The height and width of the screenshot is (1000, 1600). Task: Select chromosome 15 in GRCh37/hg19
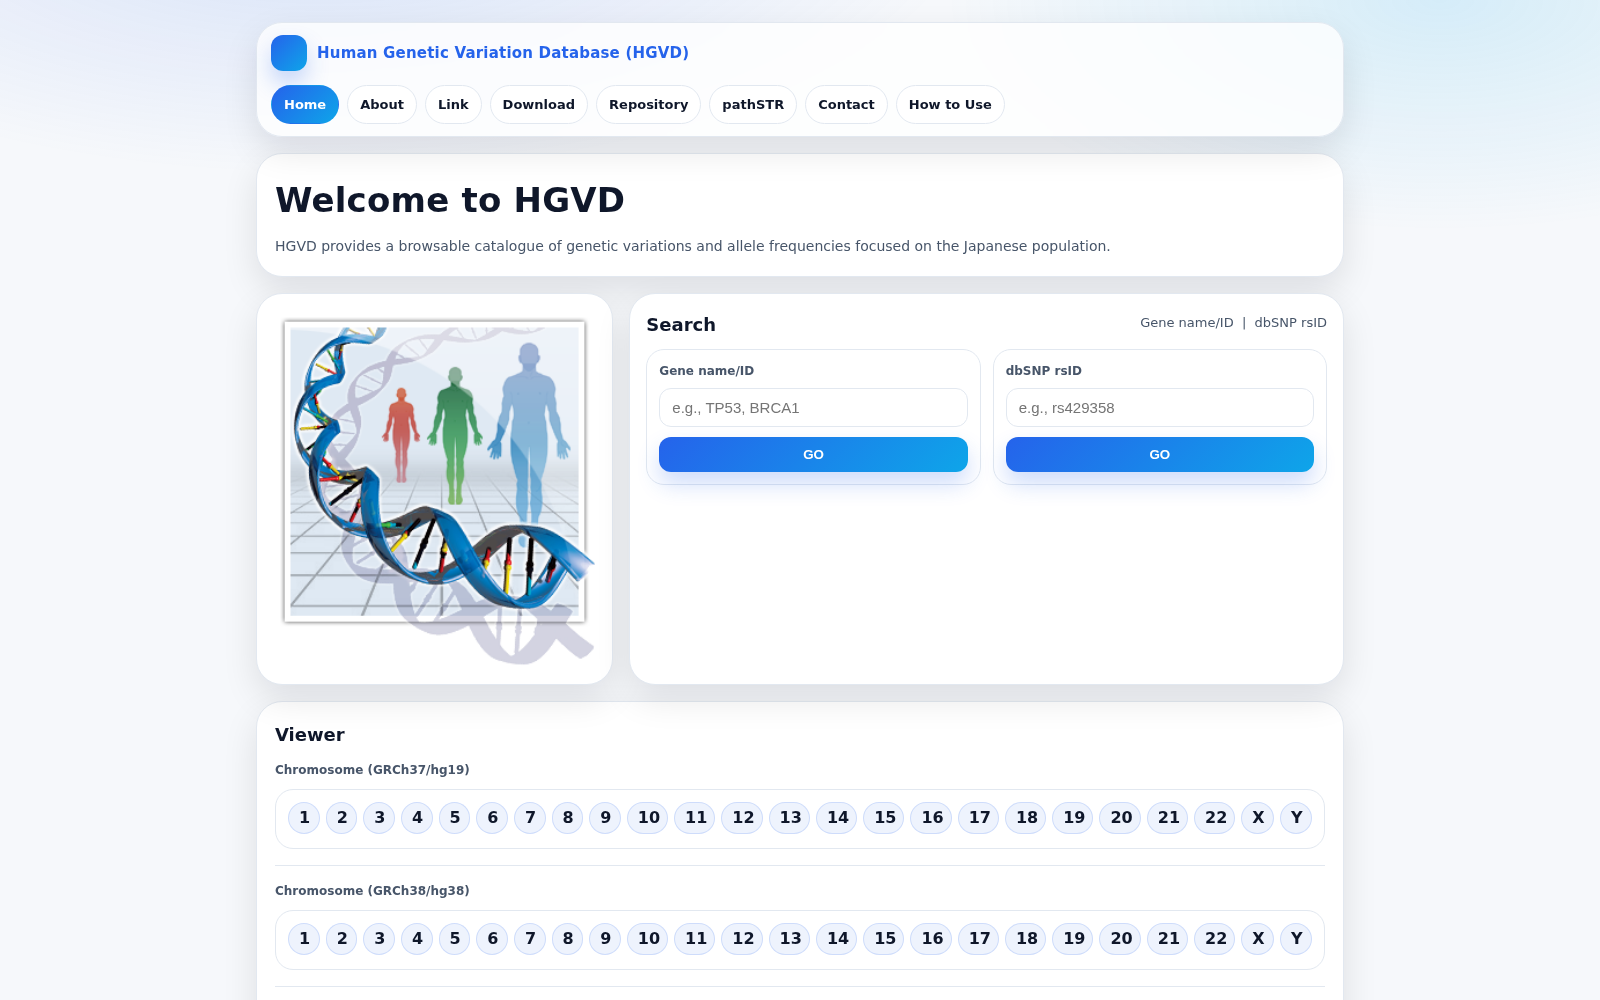[885, 818]
